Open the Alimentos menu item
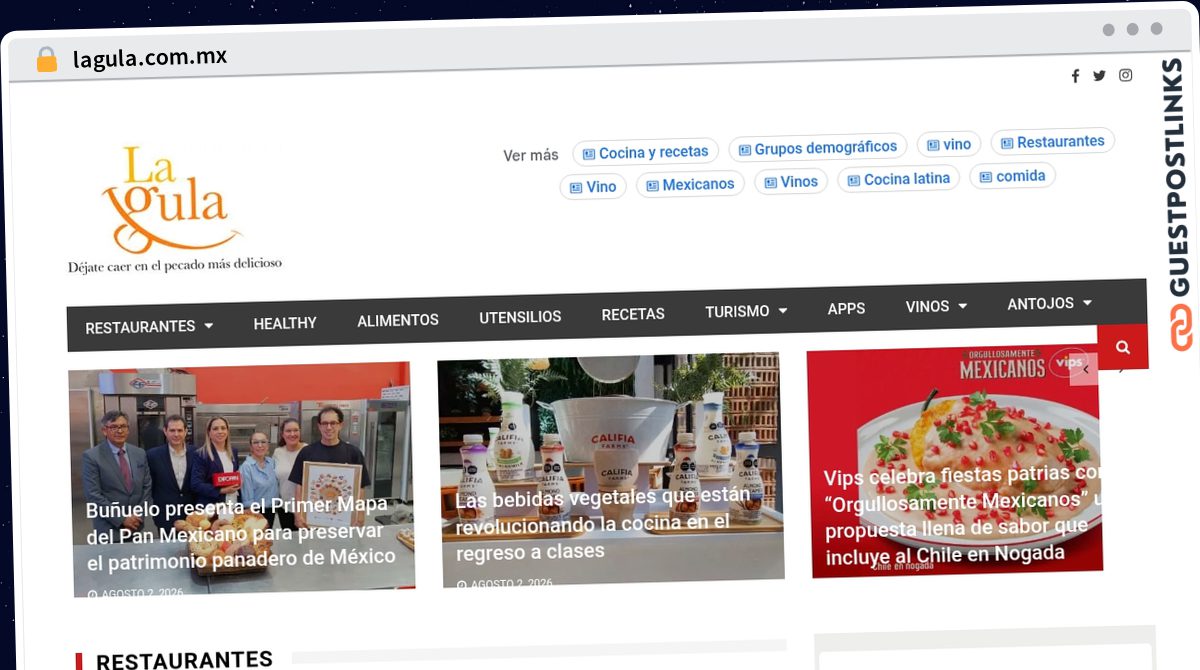Viewport: 1200px width, 670px height. point(398,320)
